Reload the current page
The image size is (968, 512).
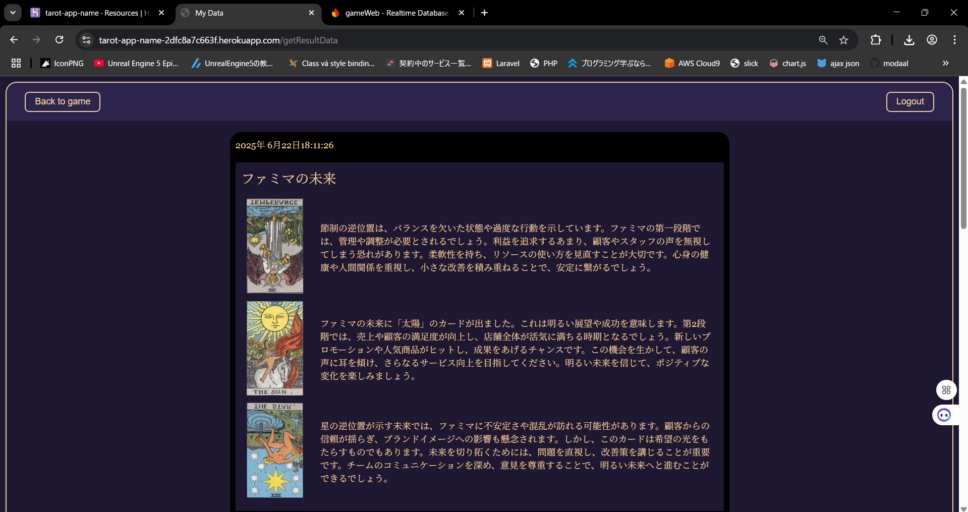point(59,40)
